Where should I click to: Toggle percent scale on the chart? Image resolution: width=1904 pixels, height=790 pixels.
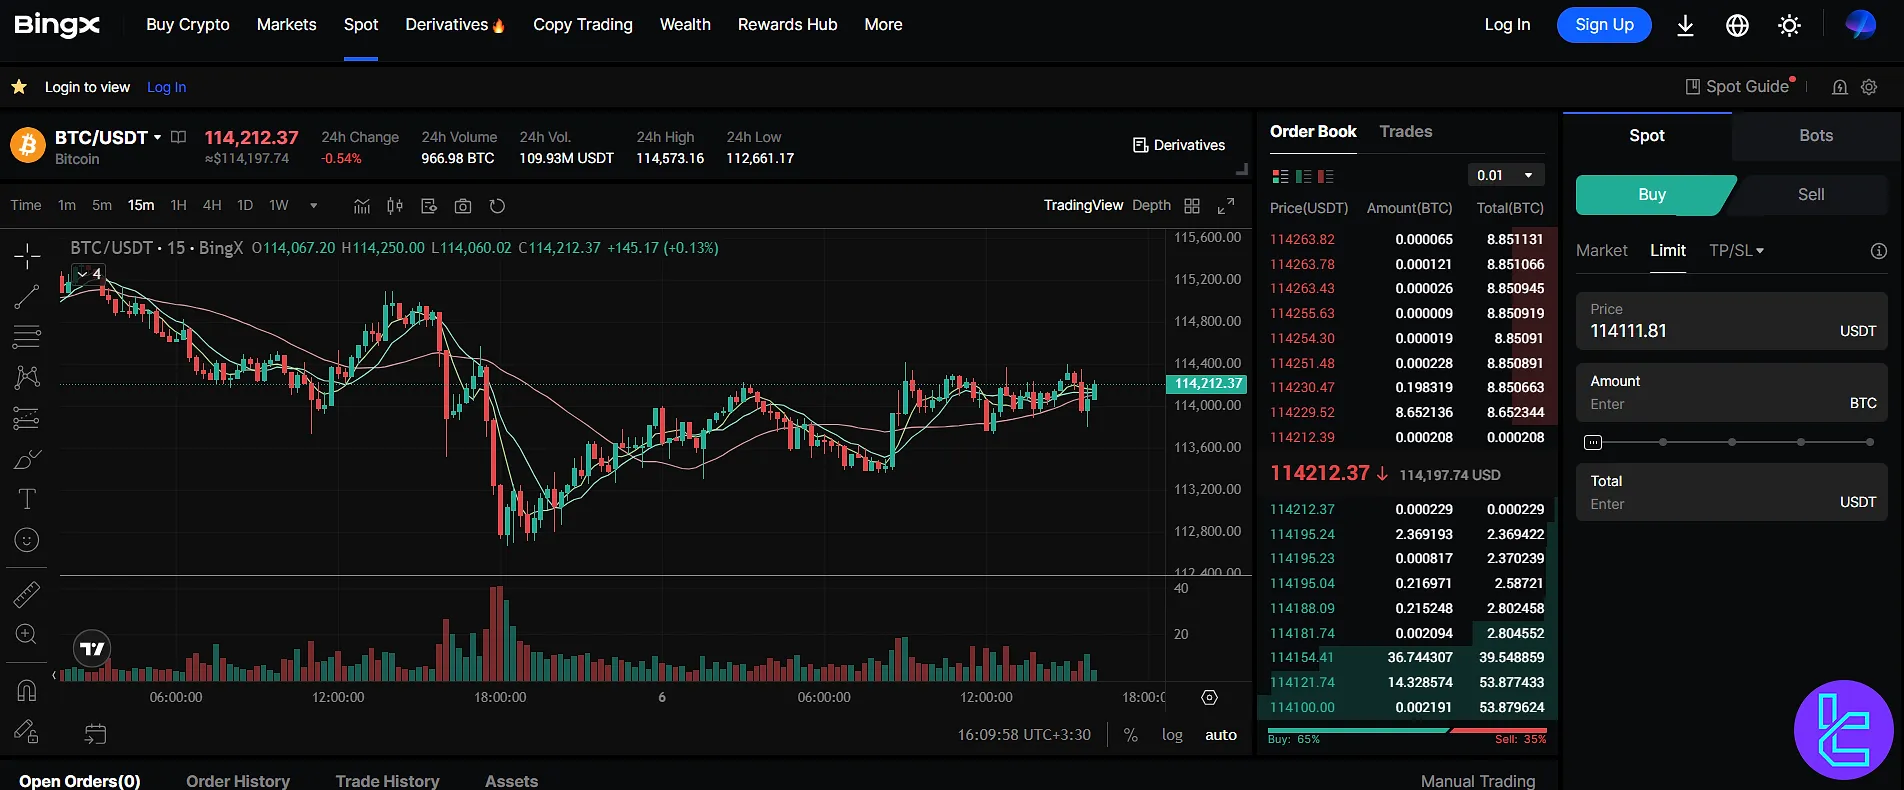(x=1131, y=735)
